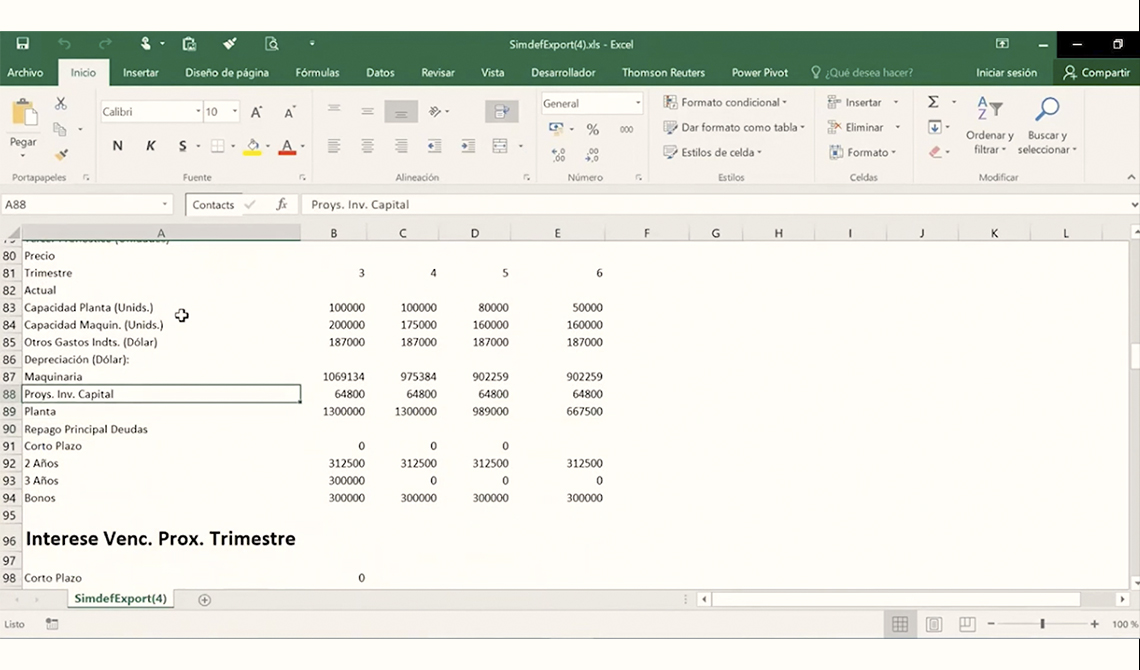
Task: Align text to middle of cell
Action: coord(367,110)
